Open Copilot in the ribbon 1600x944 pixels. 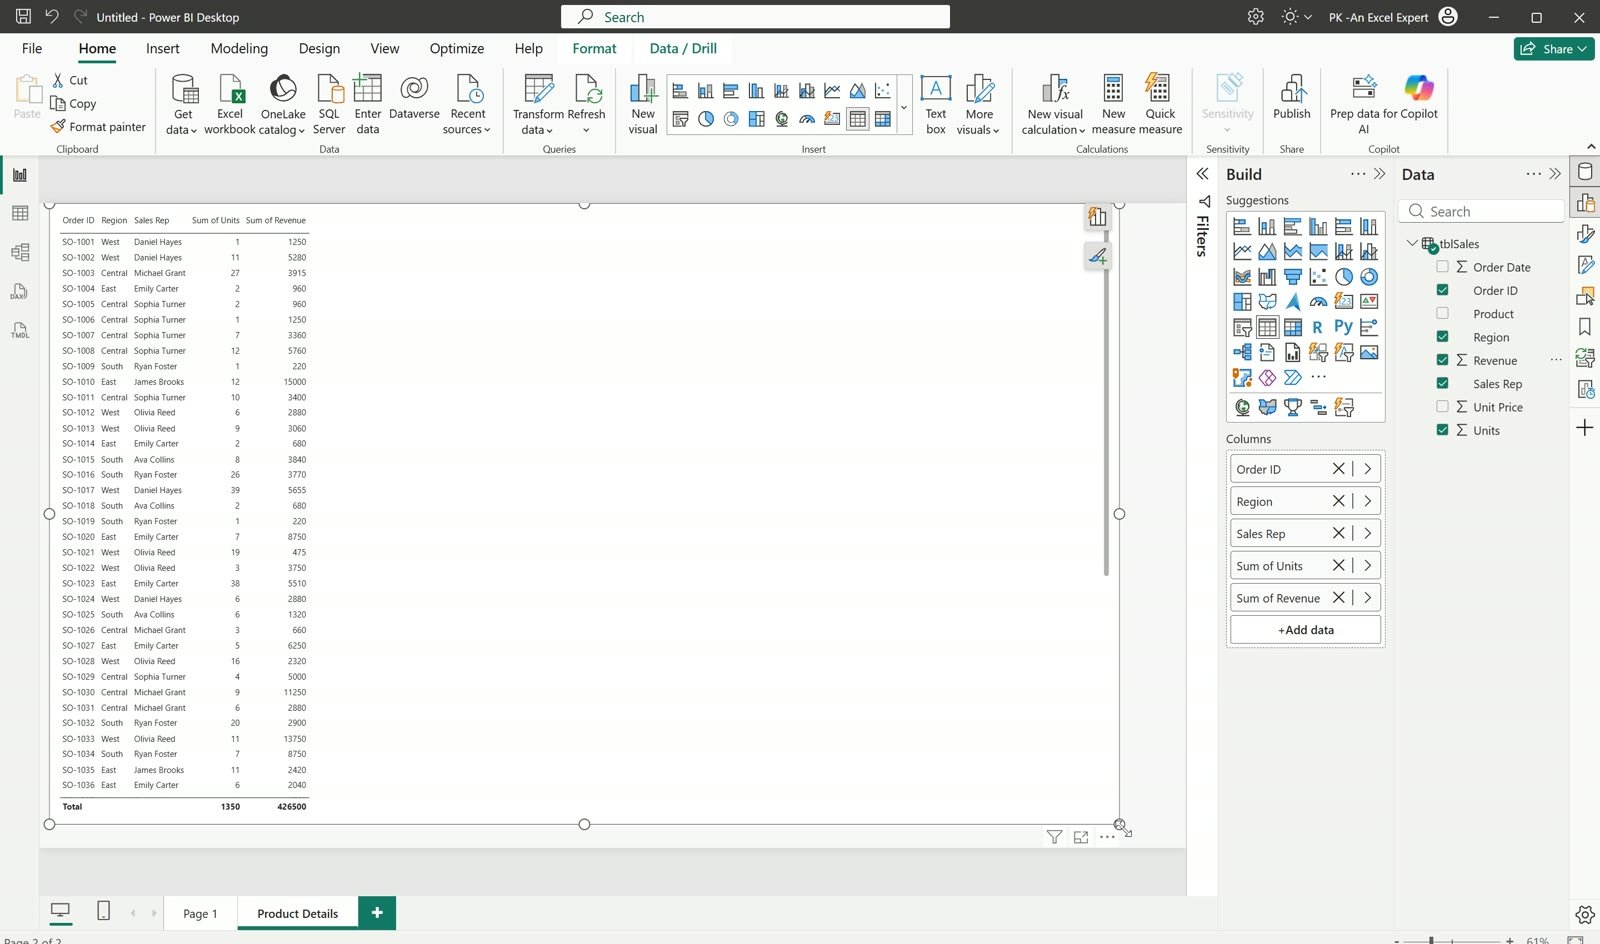click(1418, 97)
